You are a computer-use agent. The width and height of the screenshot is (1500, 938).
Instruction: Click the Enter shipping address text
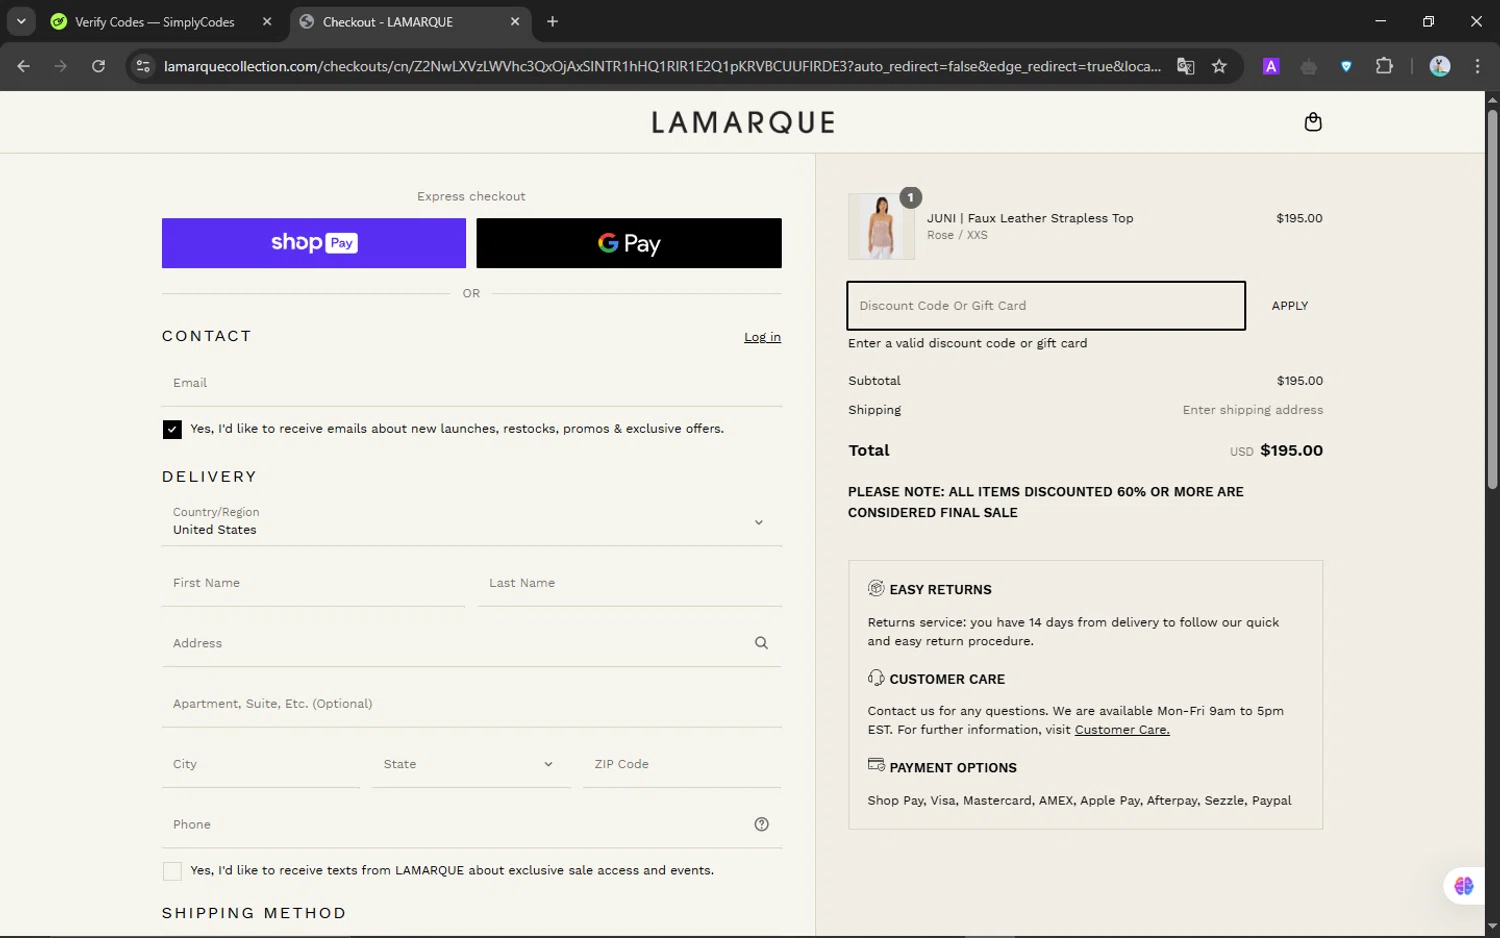(1252, 410)
